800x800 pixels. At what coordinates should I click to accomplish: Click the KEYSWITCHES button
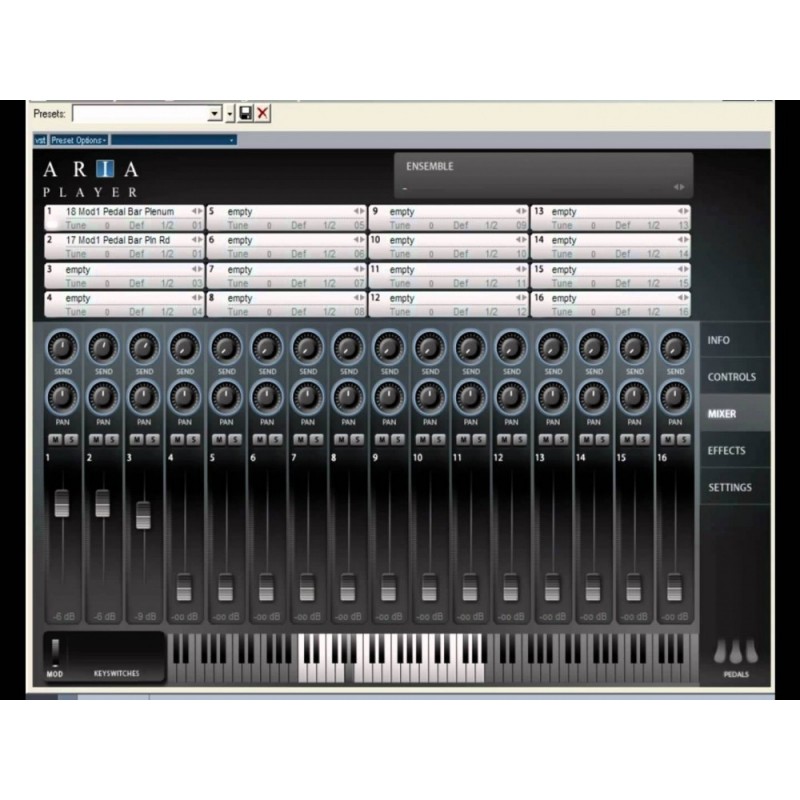pos(115,672)
